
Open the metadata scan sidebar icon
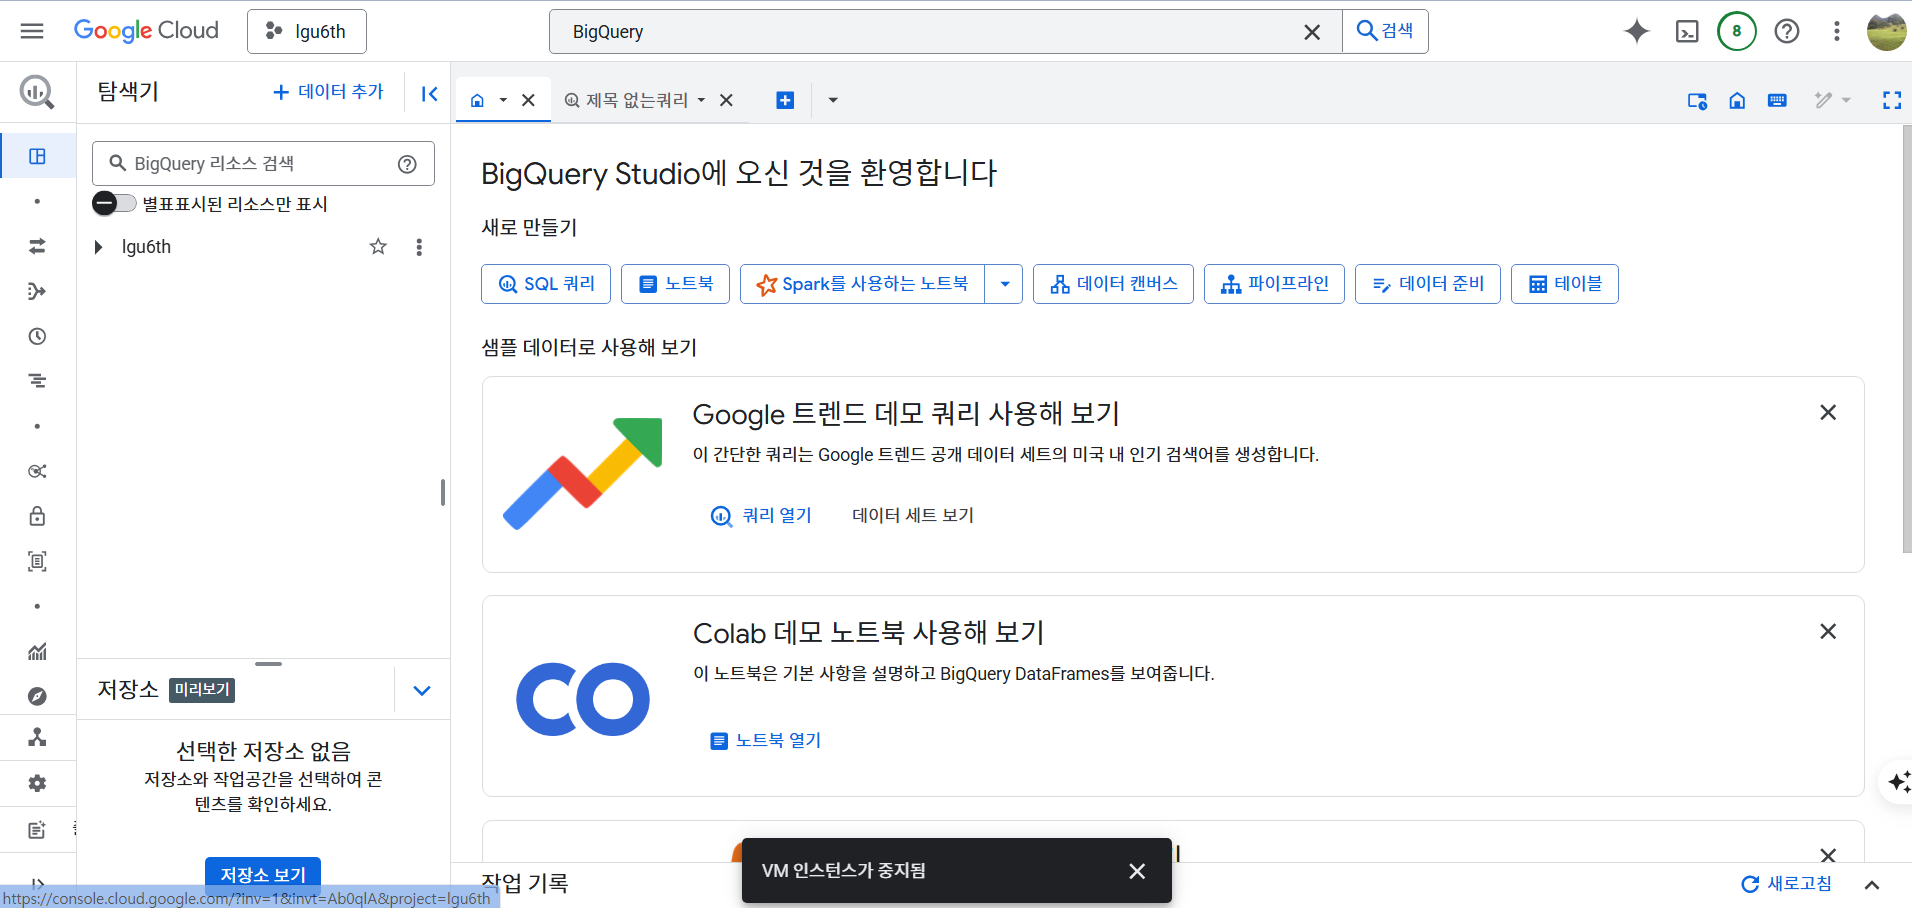(37, 561)
